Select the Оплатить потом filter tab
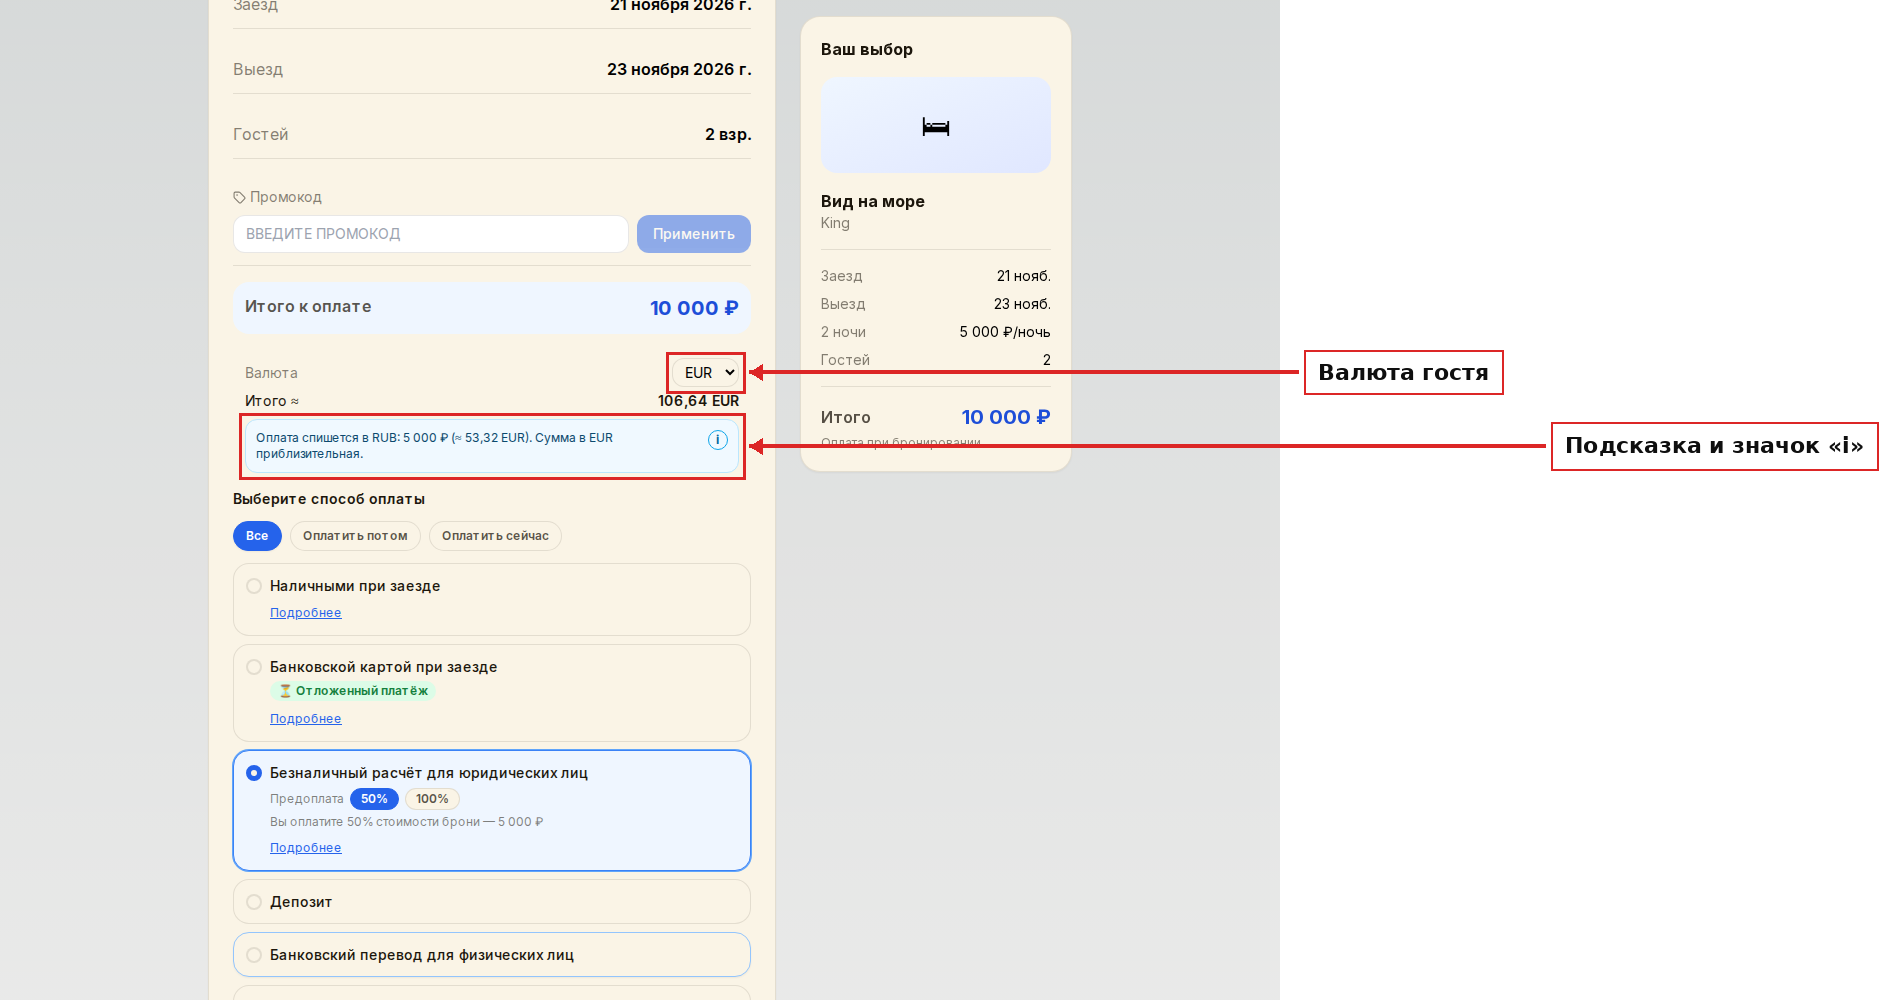 355,536
